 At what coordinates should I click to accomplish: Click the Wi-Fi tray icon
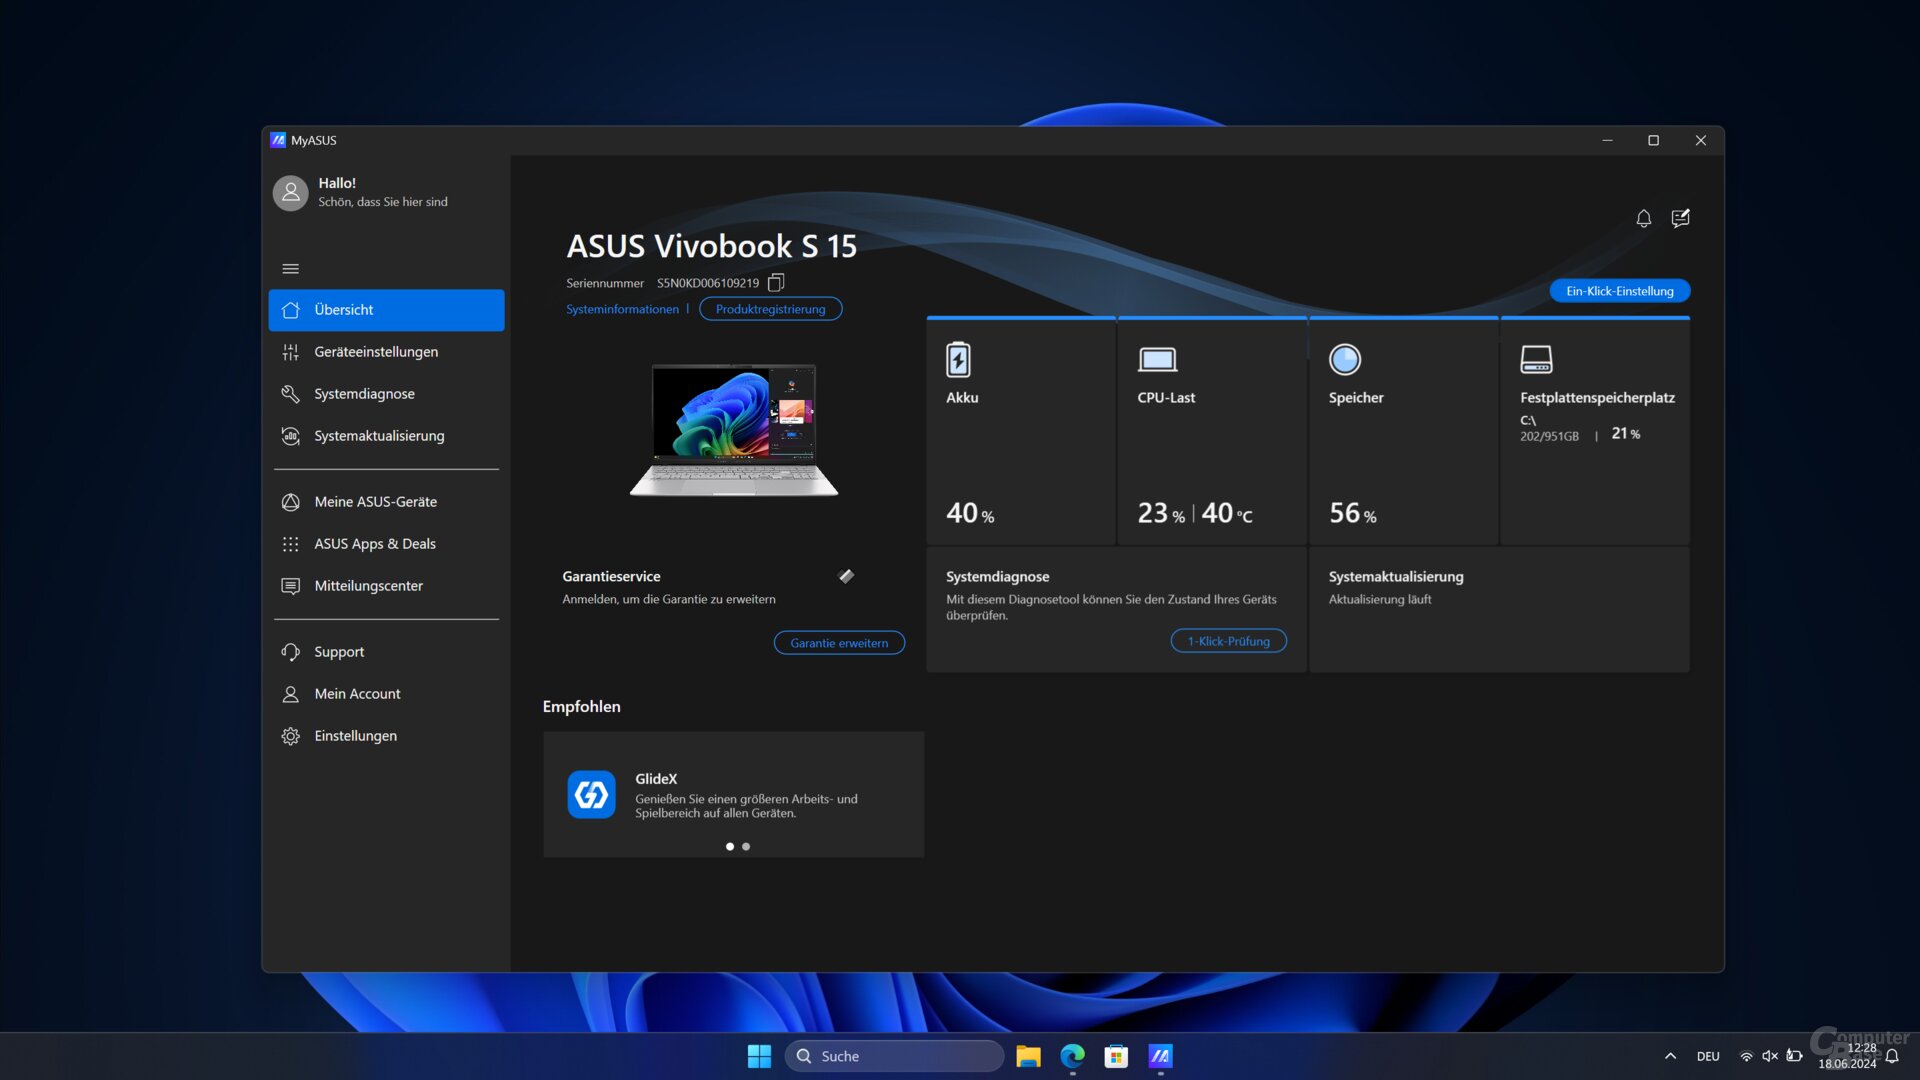pyautogui.click(x=1746, y=1056)
